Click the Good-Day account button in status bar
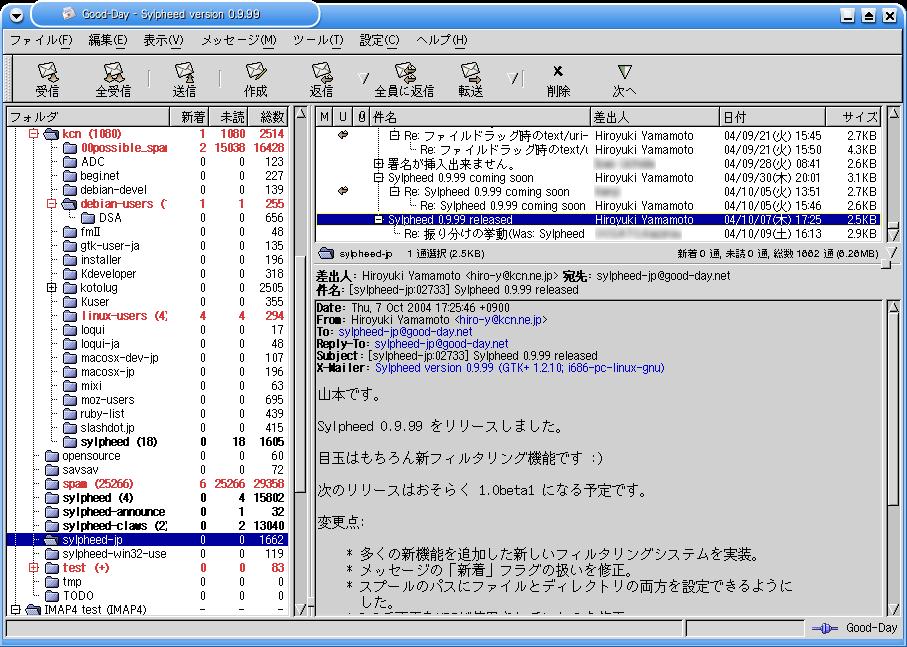The width and height of the screenshot is (907, 647). (x=871, y=628)
